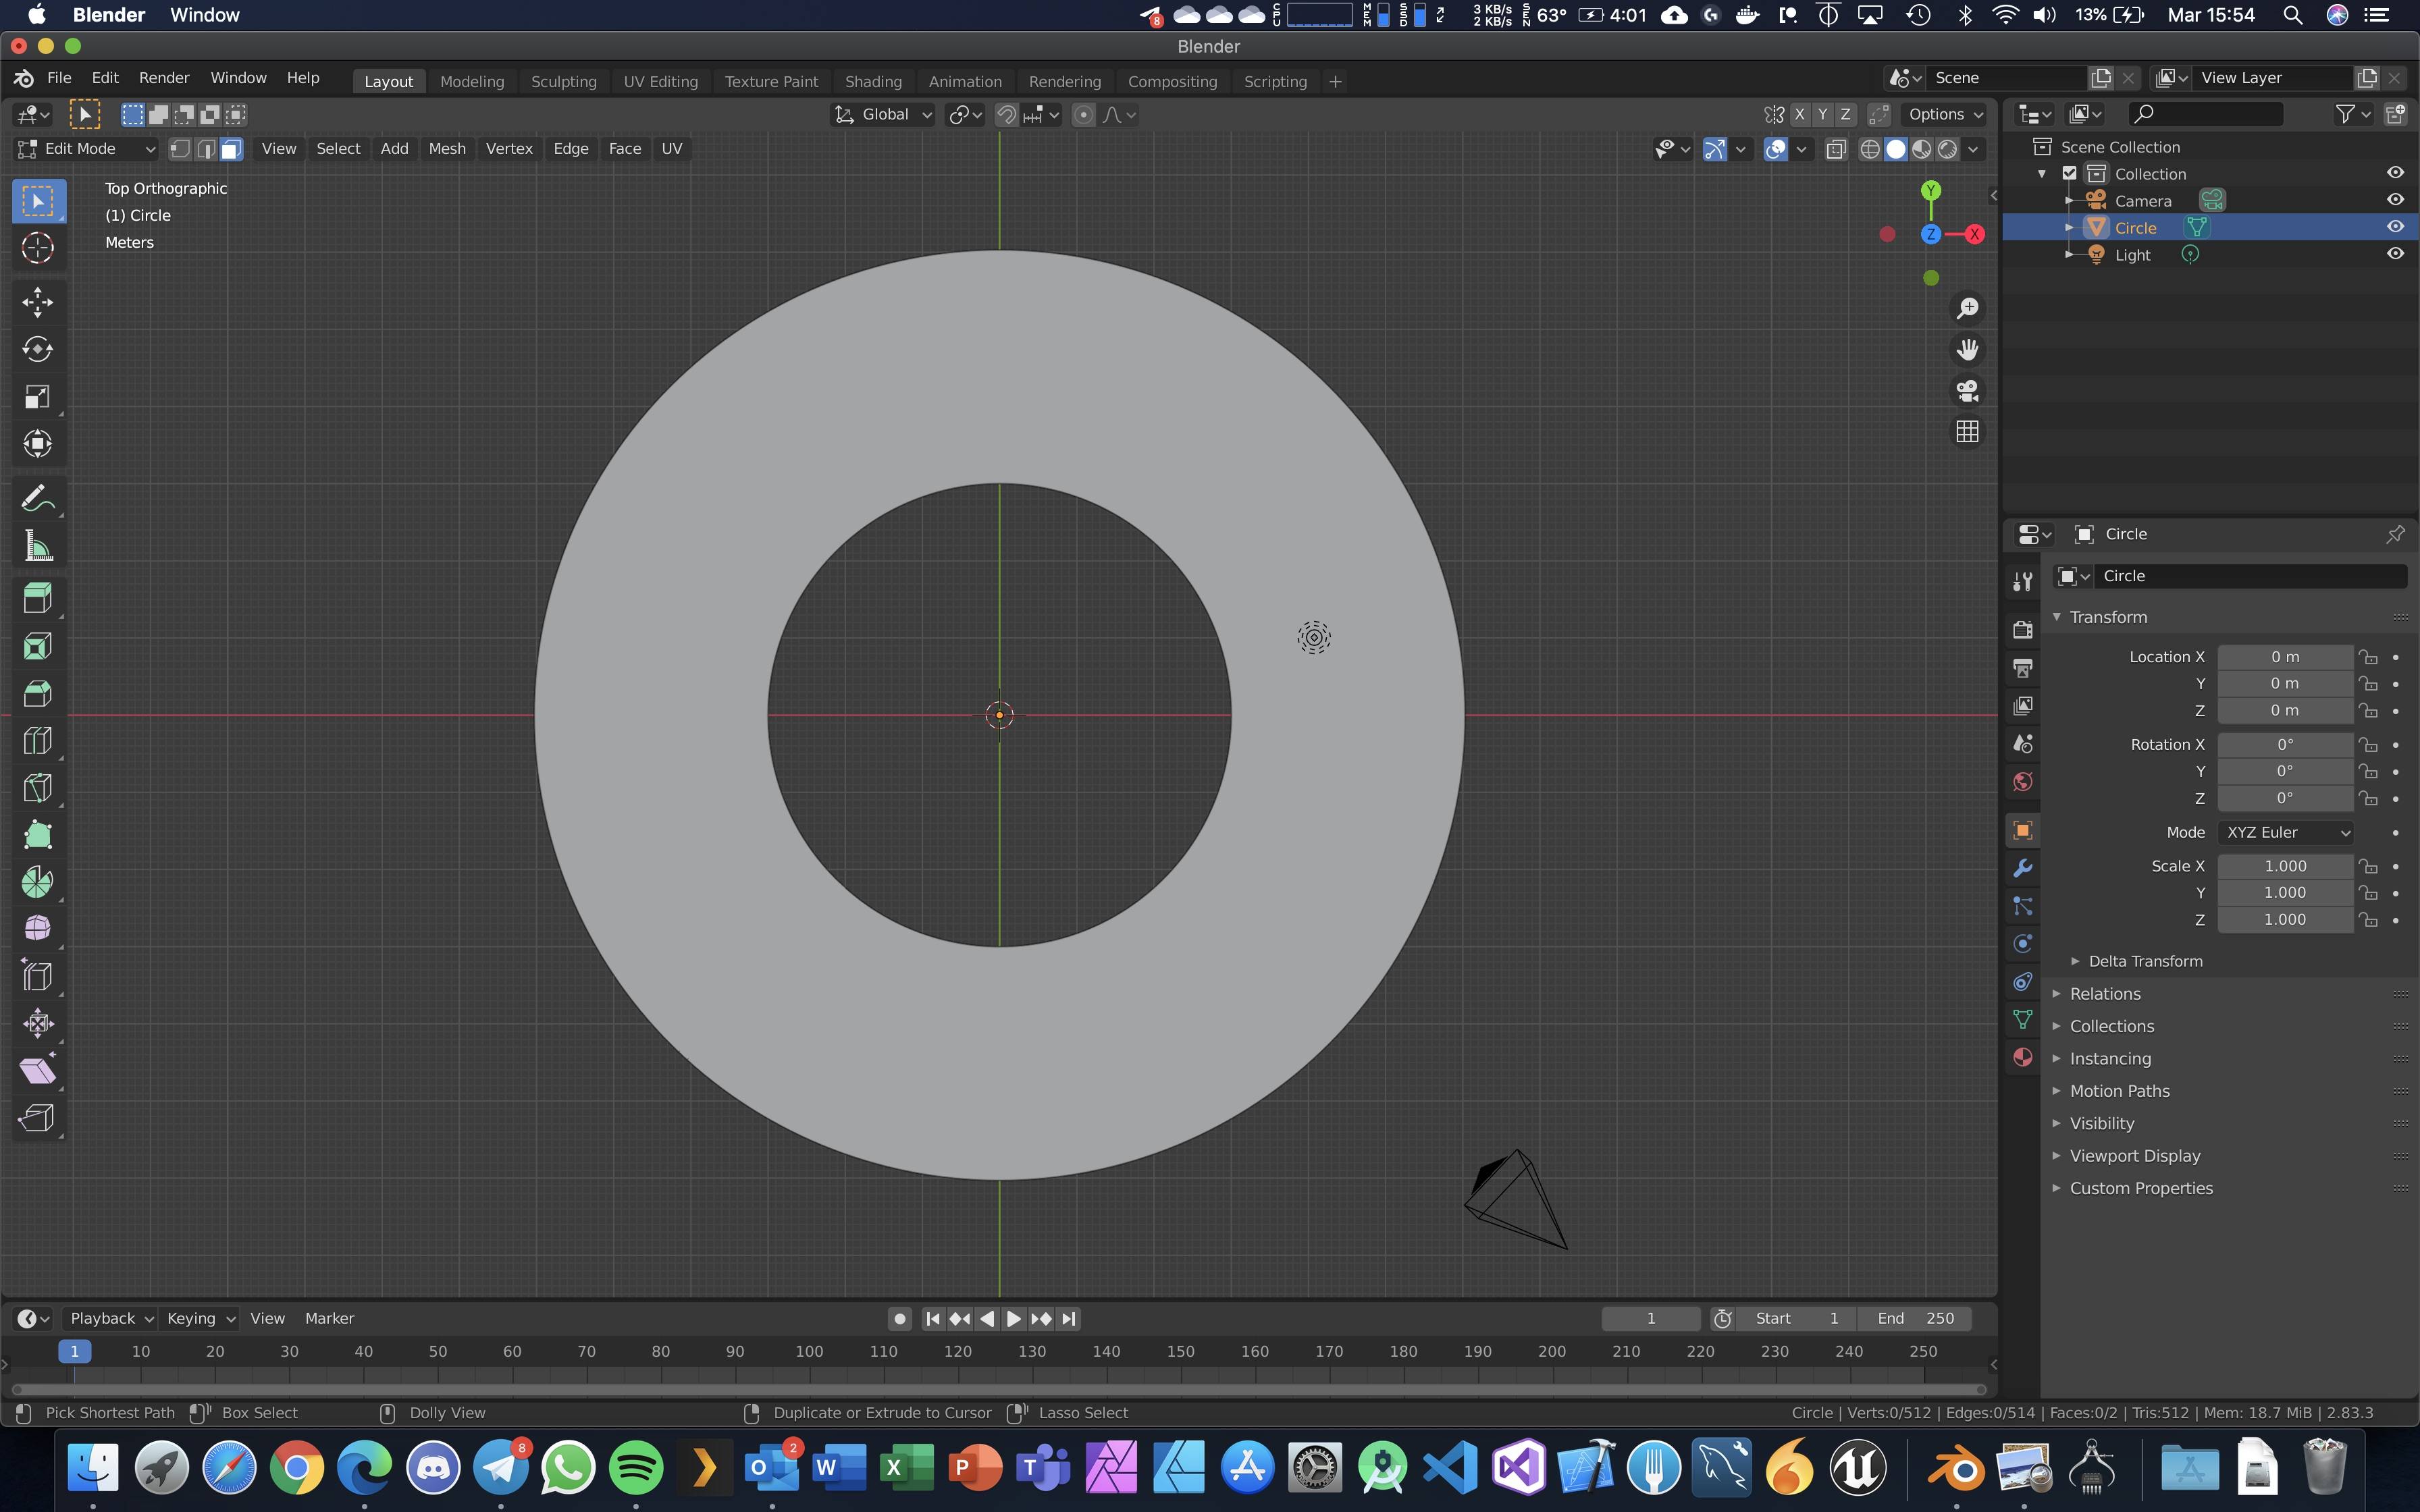Open the Mesh menu
The image size is (2420, 1512).
coord(447,148)
